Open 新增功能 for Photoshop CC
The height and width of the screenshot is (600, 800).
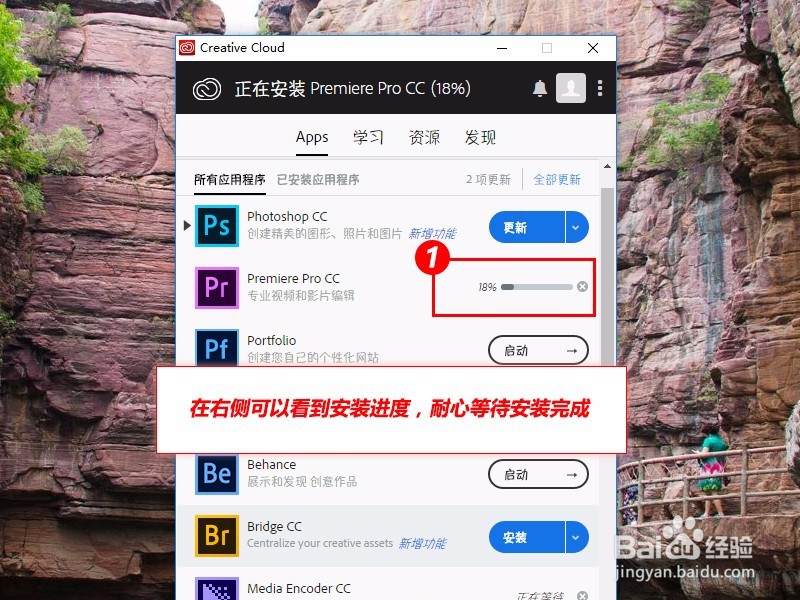(x=434, y=233)
